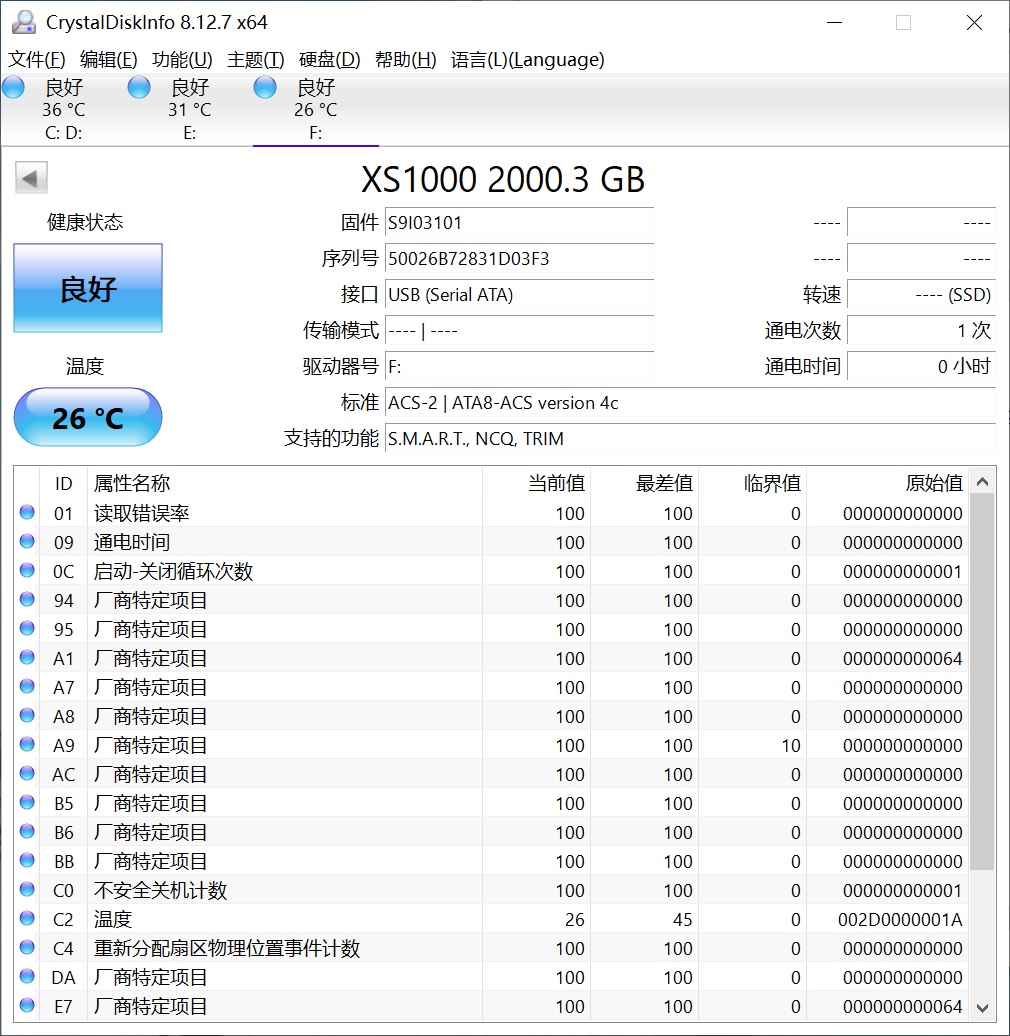Click the 传输模式 transfer mode field

[519, 330]
